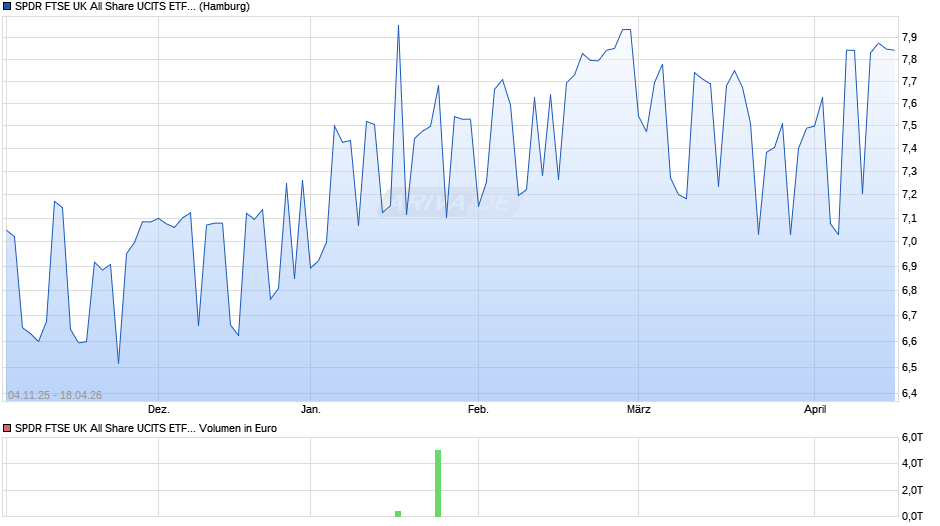Click the 6,8 price axis label
Screen dimensions: 940x526
pos(909,290)
